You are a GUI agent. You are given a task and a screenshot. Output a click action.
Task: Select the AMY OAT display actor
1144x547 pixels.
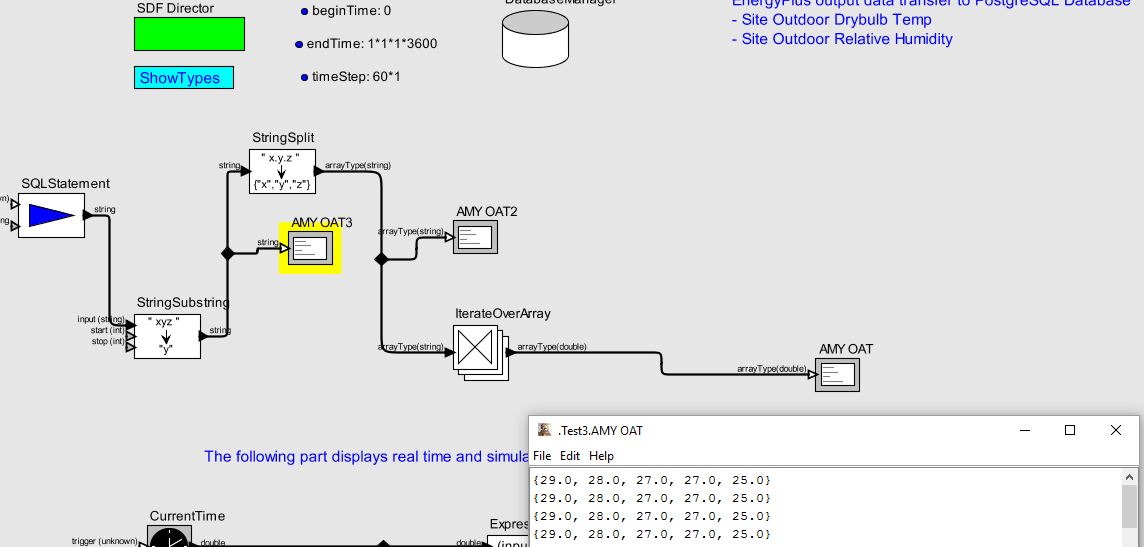coord(838,375)
